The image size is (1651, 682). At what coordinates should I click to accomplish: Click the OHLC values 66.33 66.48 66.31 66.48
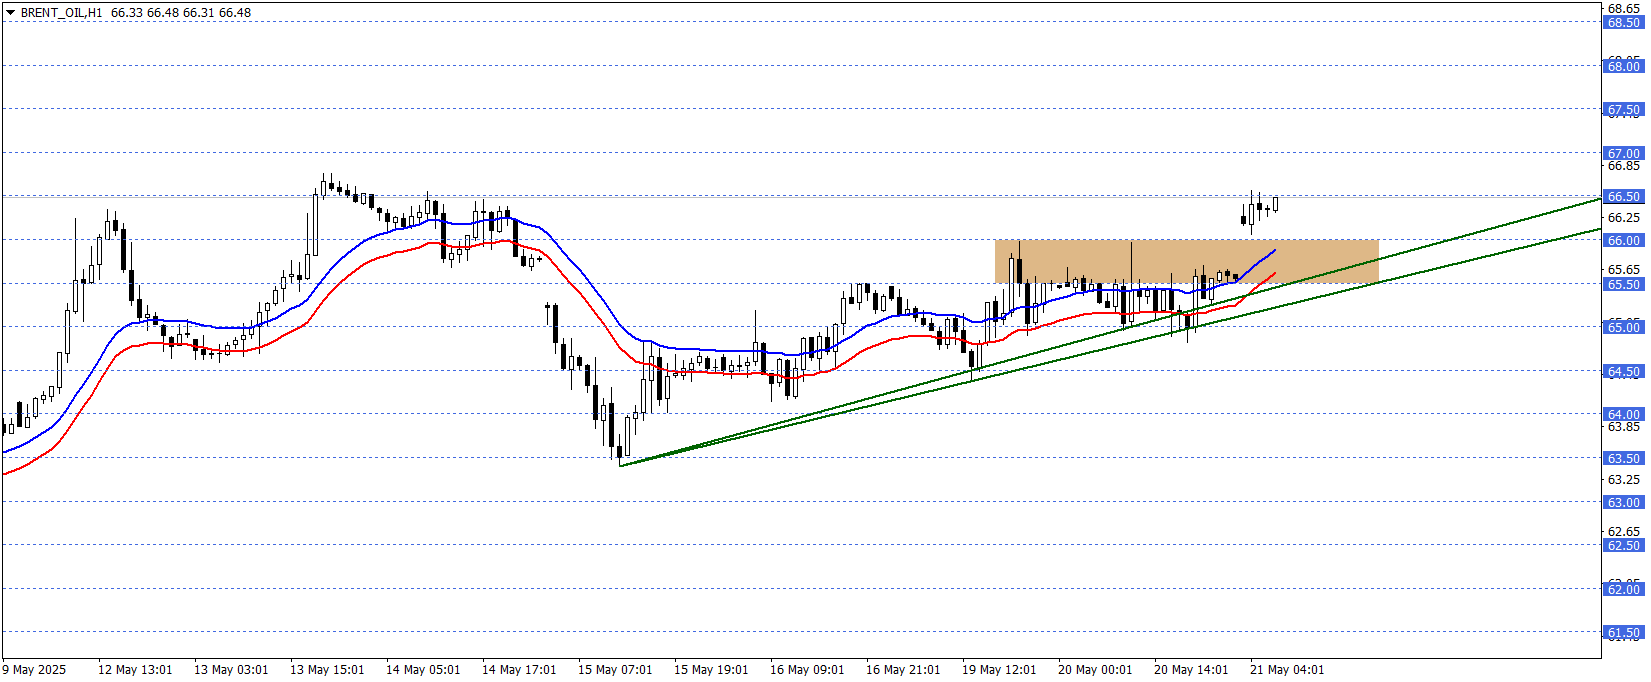click(181, 13)
